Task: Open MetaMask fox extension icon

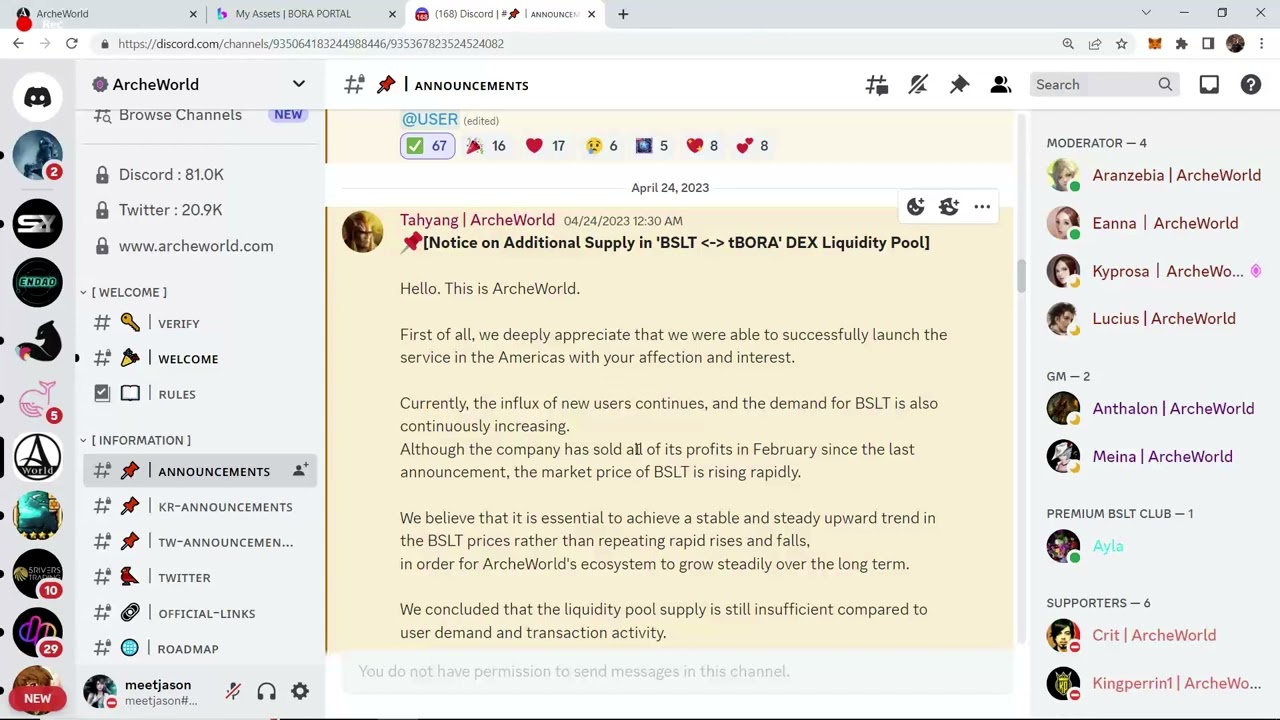Action: click(x=1154, y=44)
